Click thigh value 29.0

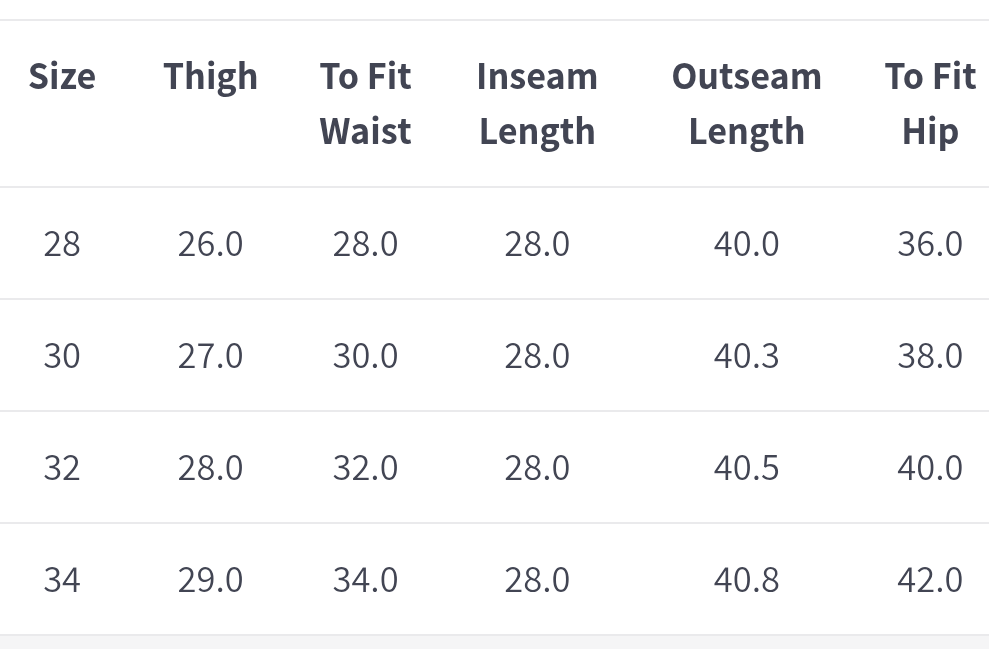click(210, 580)
